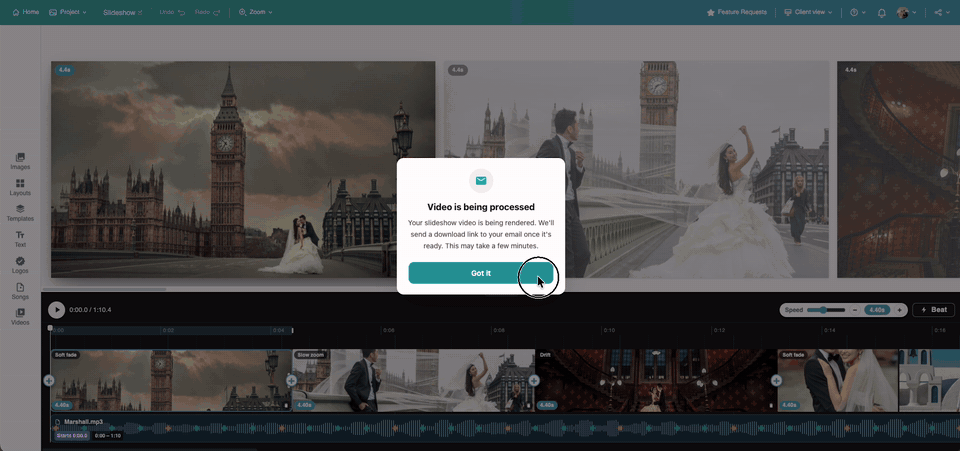Select the bride on bridge slide preview
Viewport: 960px width, 451px height.
point(636,170)
